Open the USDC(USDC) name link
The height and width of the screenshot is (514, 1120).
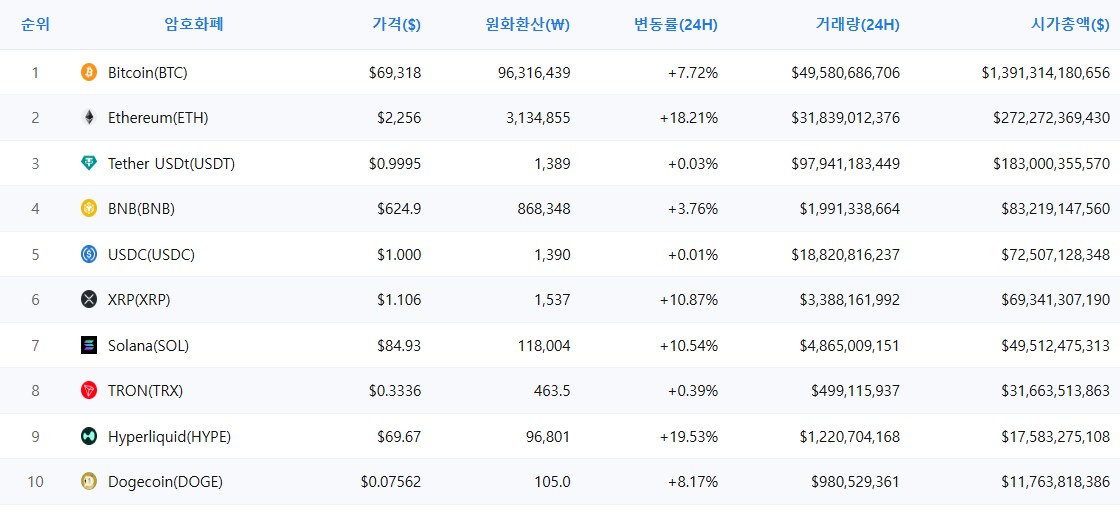point(151,255)
